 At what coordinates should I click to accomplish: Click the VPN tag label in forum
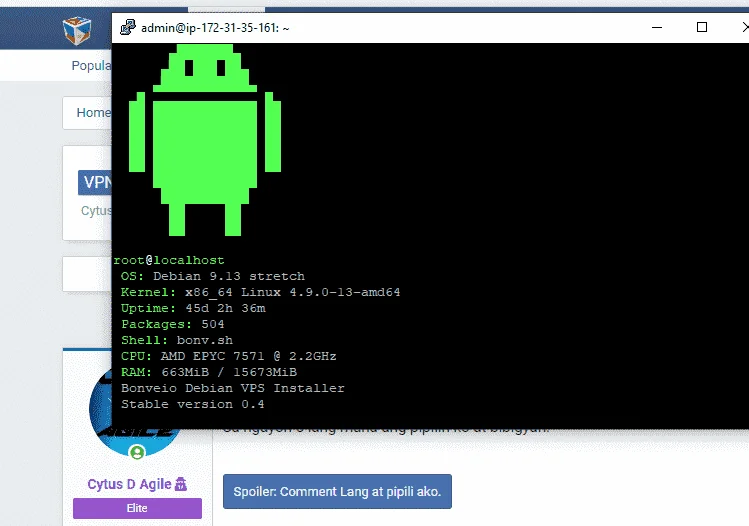click(x=95, y=182)
